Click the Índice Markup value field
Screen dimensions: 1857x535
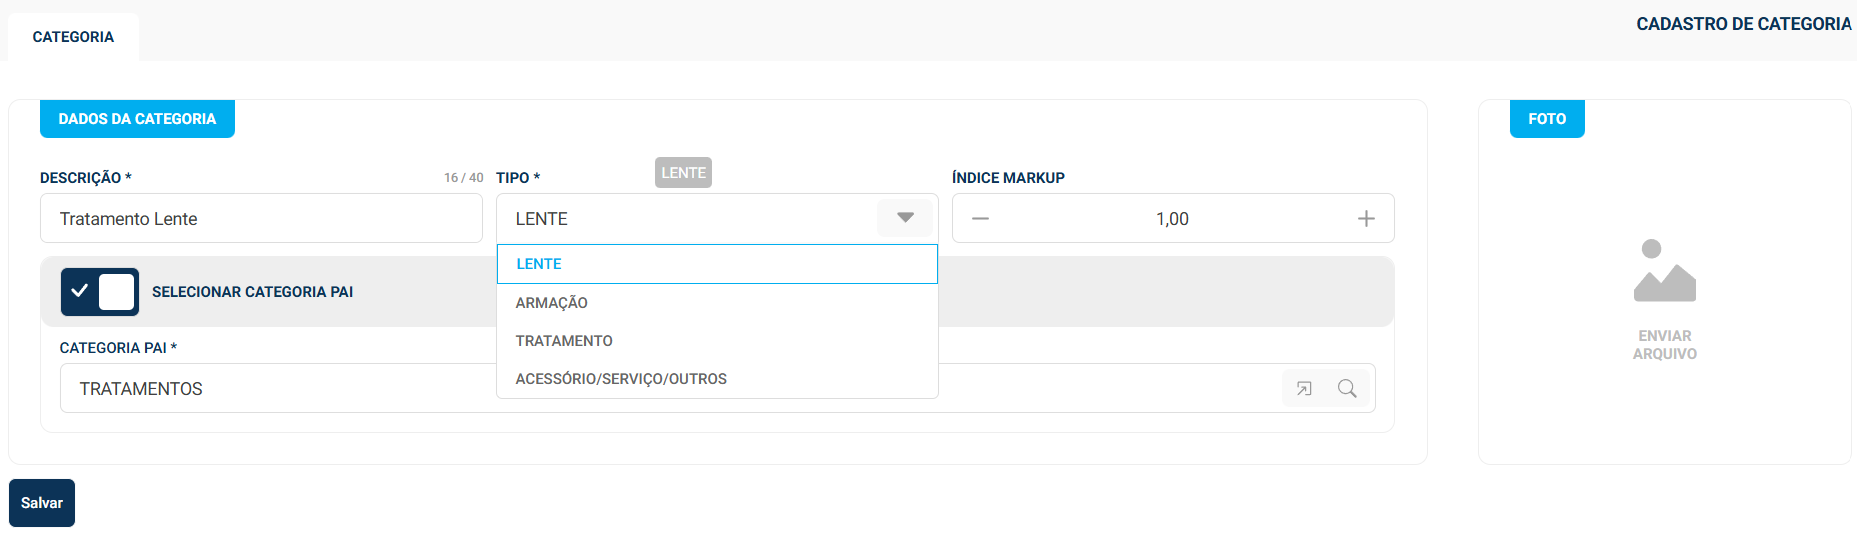tap(1172, 219)
